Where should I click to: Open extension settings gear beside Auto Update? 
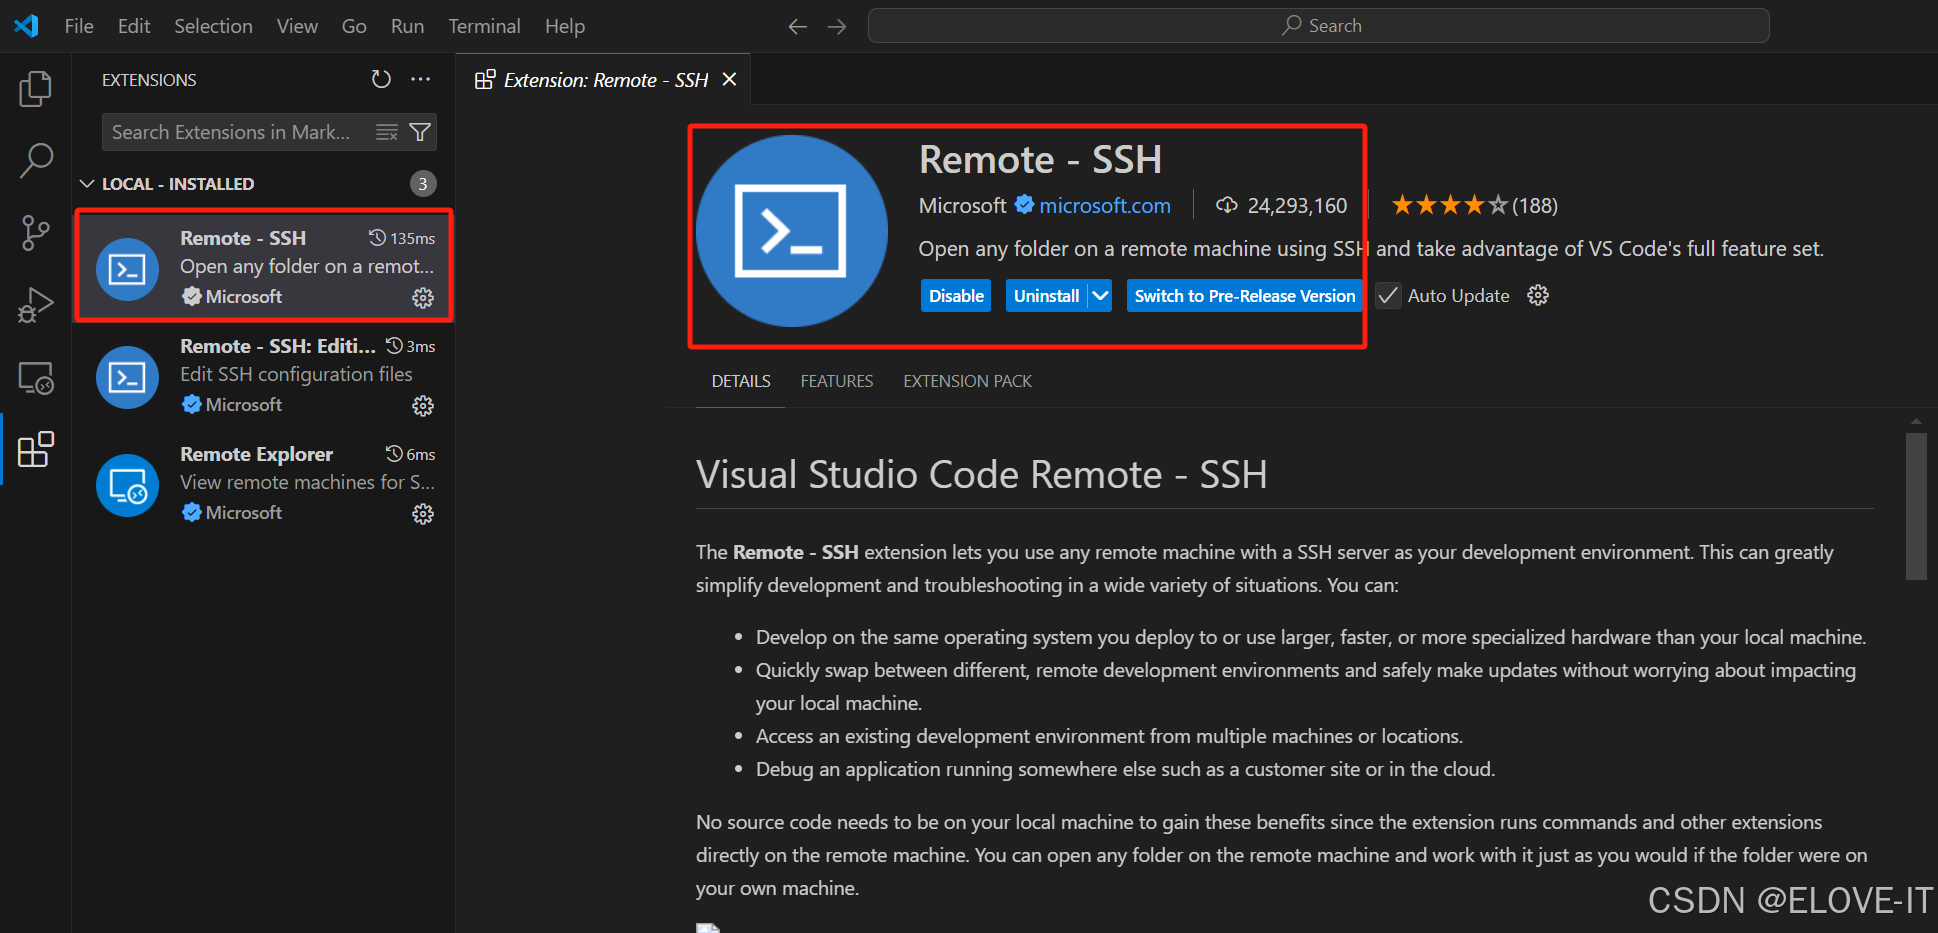point(1538,295)
